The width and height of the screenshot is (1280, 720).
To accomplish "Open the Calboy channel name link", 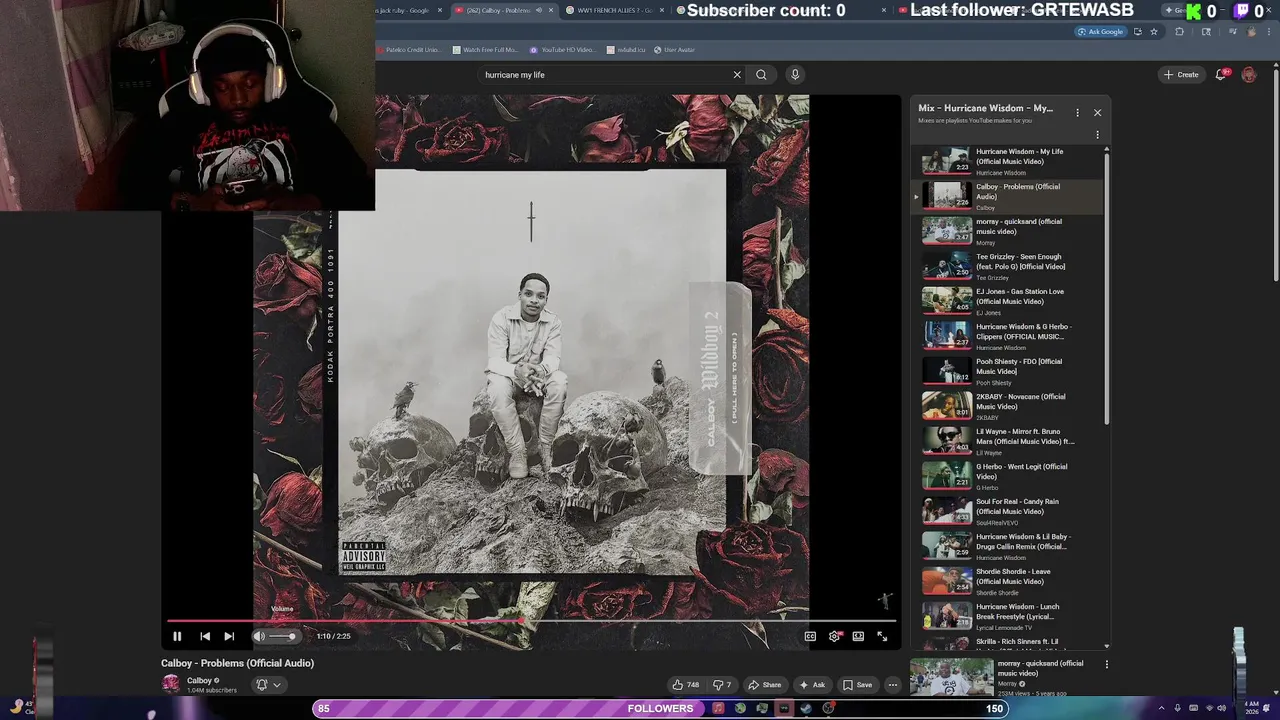I will pyautogui.click(x=199, y=681).
